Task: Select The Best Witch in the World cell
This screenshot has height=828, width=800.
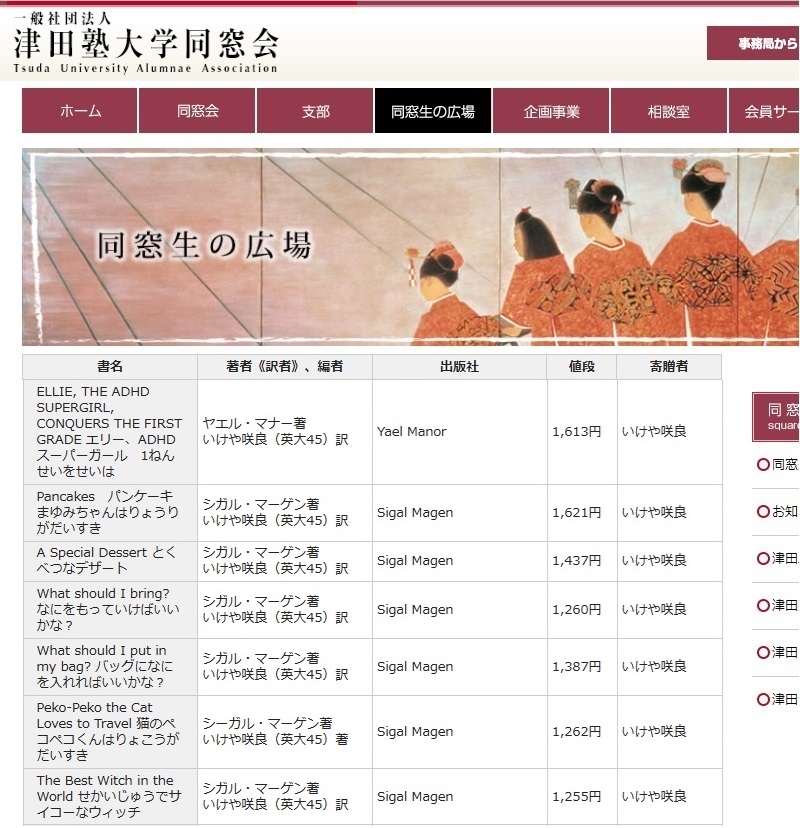Action: click(110, 797)
